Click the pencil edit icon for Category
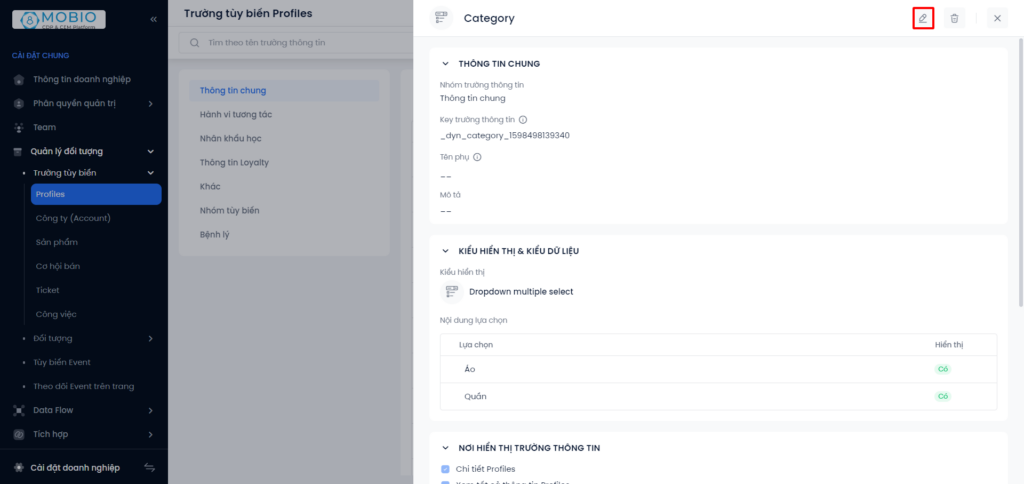Screen dimensions: 1024x484 point(923,18)
